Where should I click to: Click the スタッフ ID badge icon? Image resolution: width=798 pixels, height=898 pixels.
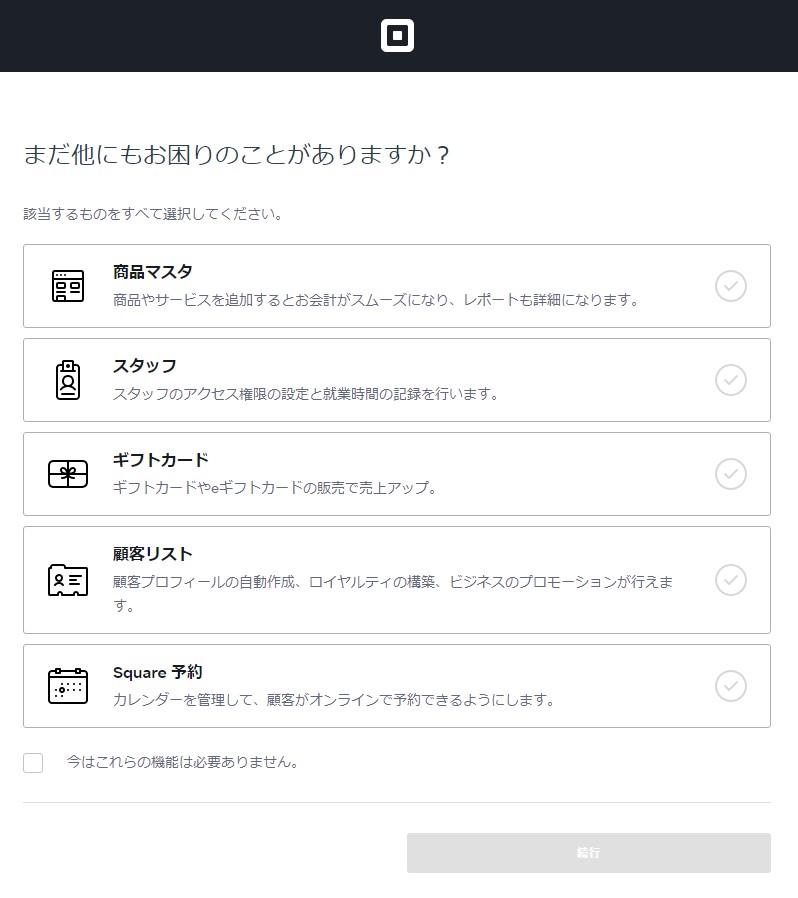(68, 380)
